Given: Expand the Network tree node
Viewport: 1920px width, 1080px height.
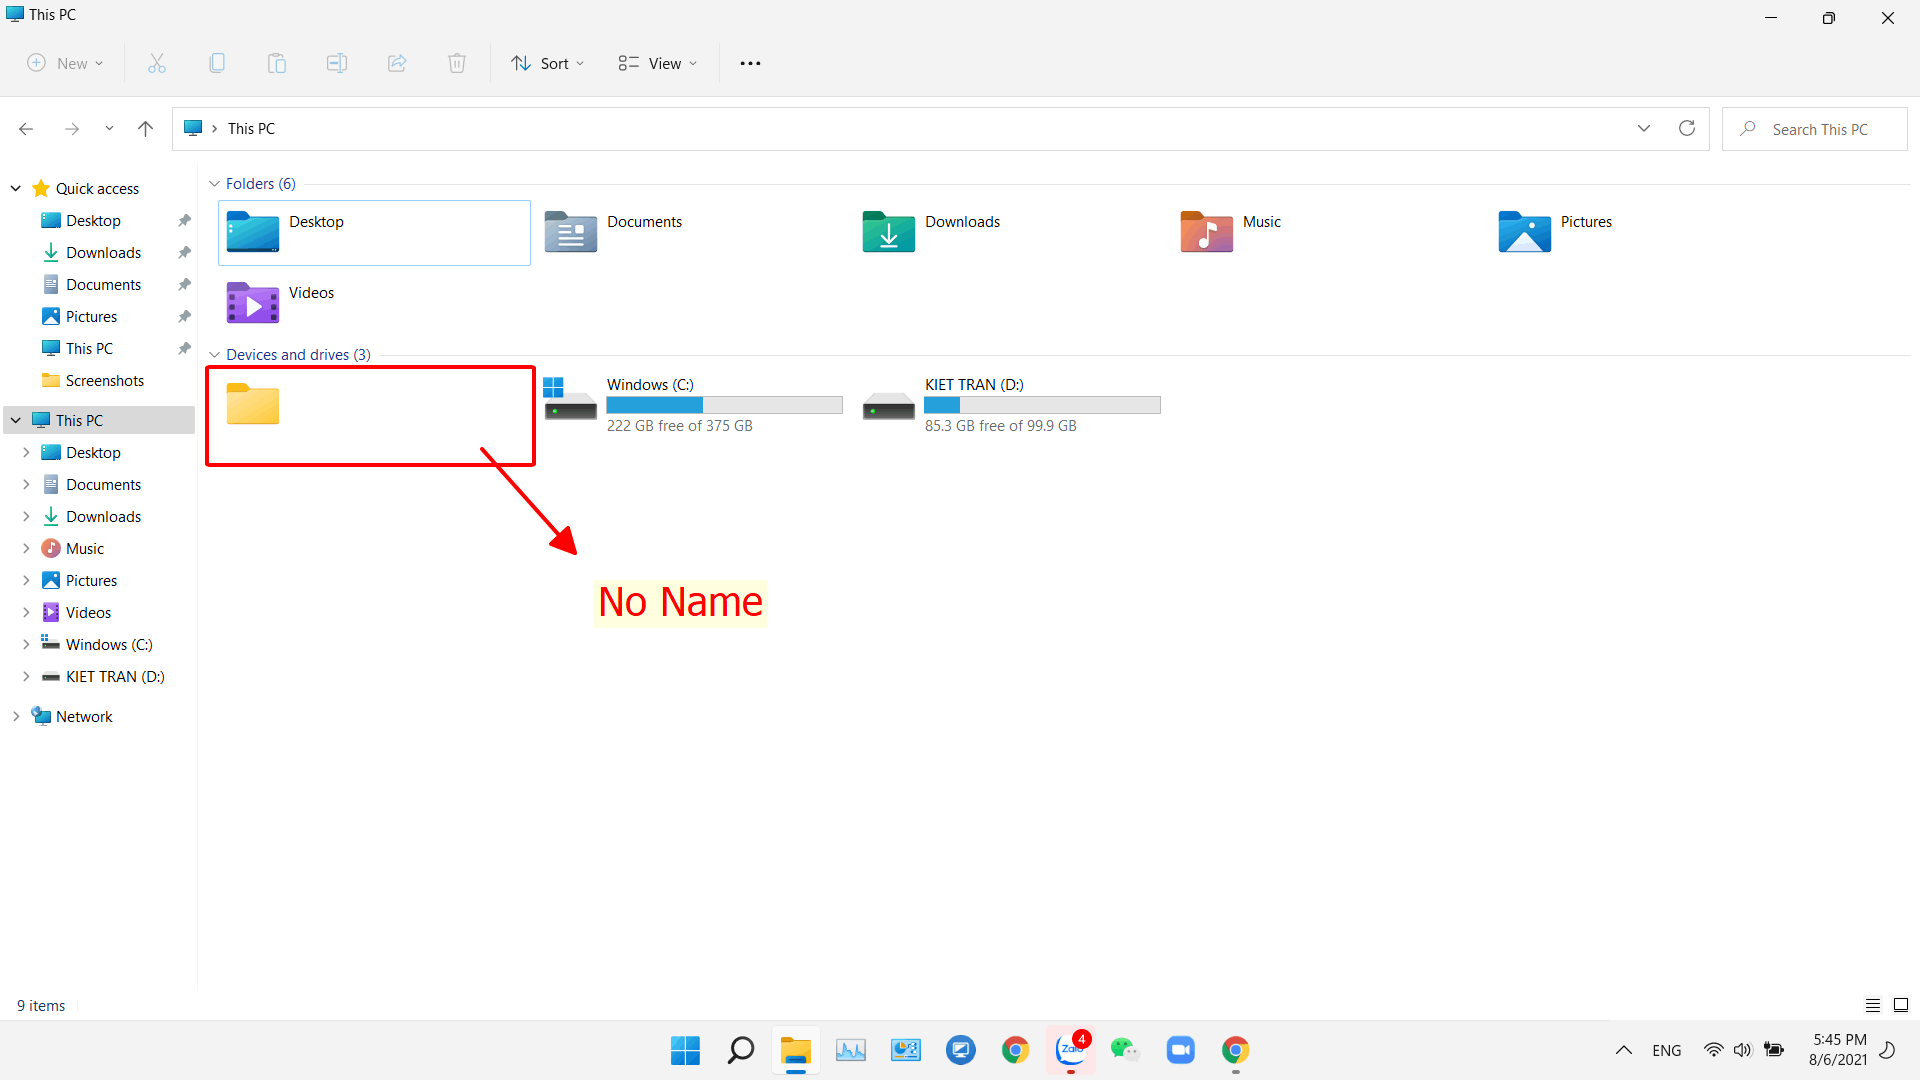Looking at the screenshot, I should 16,716.
